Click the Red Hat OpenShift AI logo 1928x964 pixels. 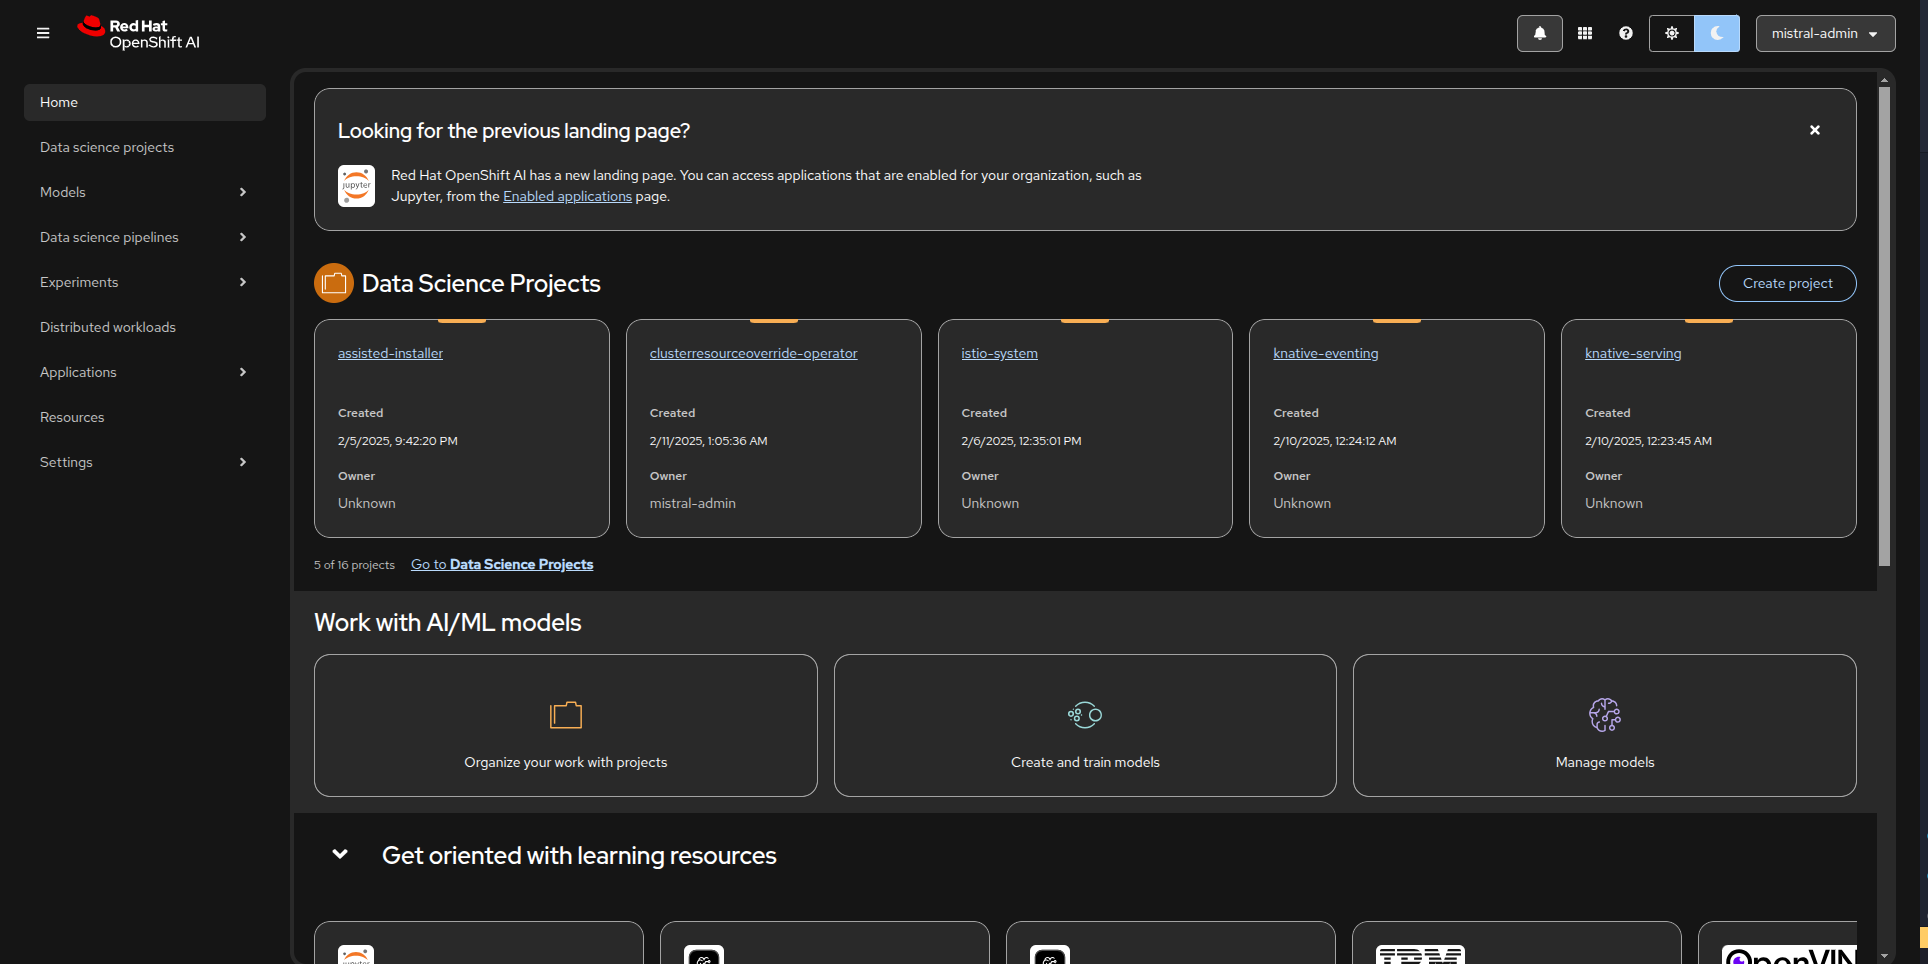[x=139, y=33]
